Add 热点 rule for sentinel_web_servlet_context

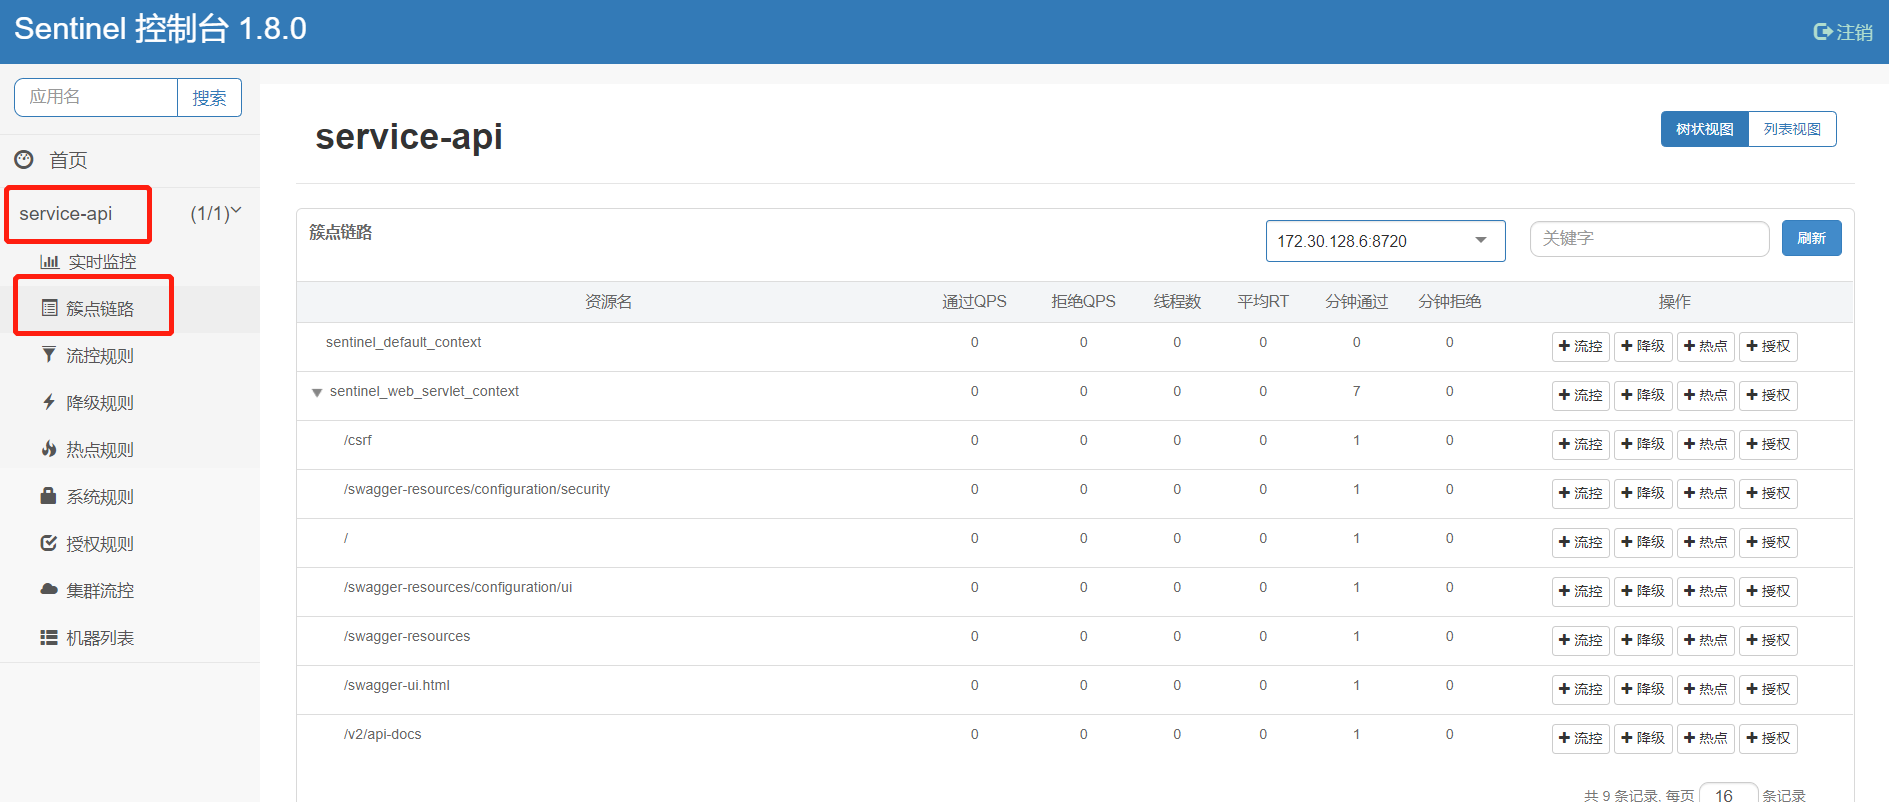pyautogui.click(x=1705, y=395)
